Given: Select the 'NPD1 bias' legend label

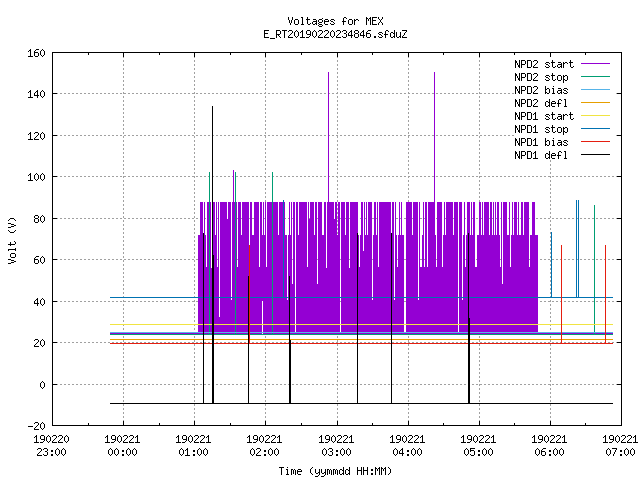Looking at the screenshot, I should pyautogui.click(x=541, y=142).
